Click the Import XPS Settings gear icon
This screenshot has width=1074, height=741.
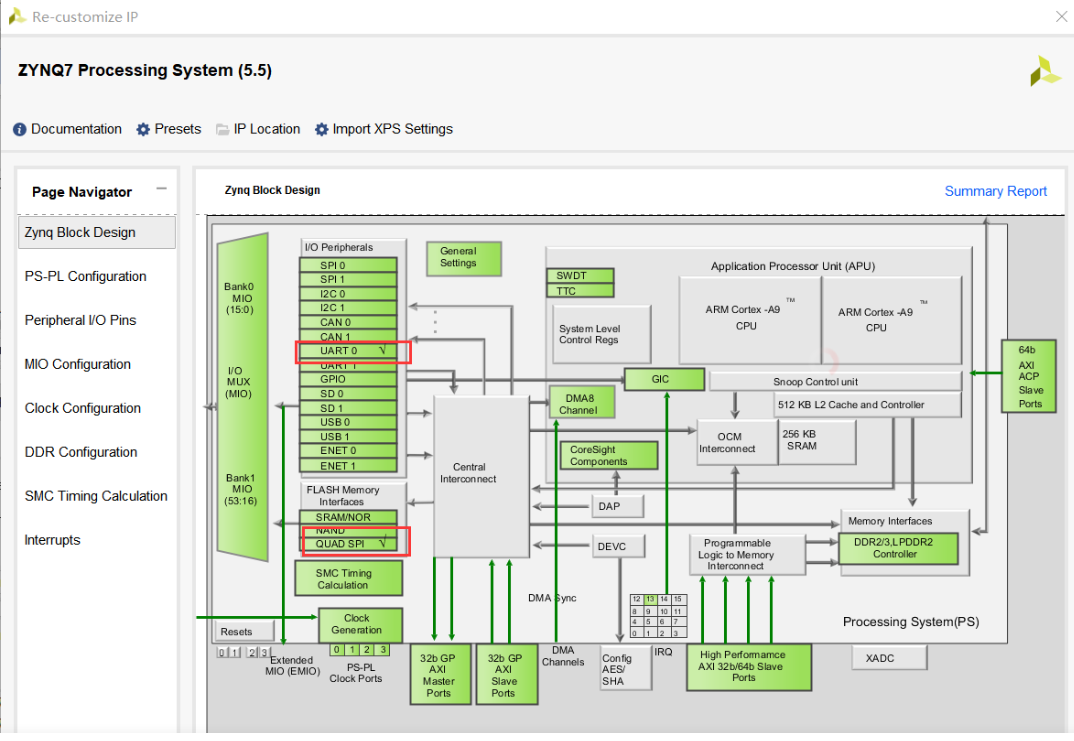[320, 129]
